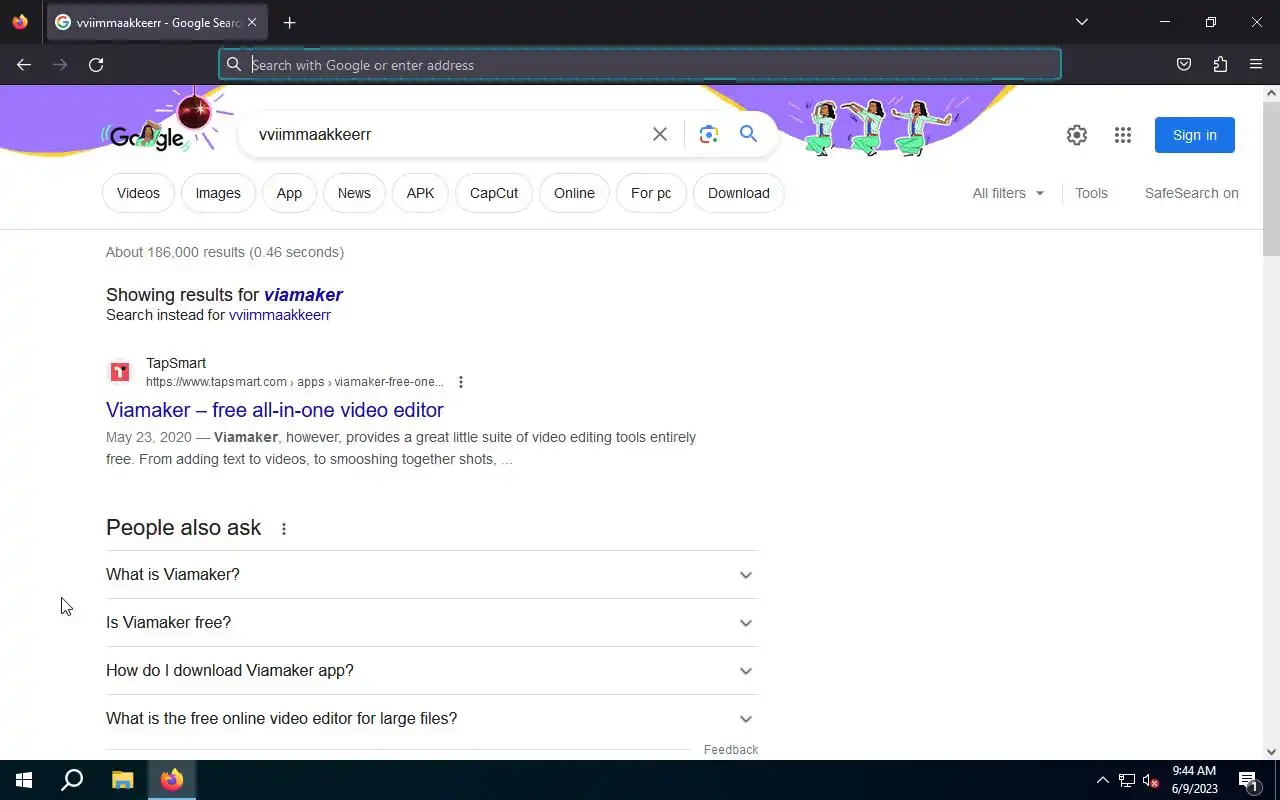Click the muted volume tray icon
The height and width of the screenshot is (800, 1280).
point(1151,780)
